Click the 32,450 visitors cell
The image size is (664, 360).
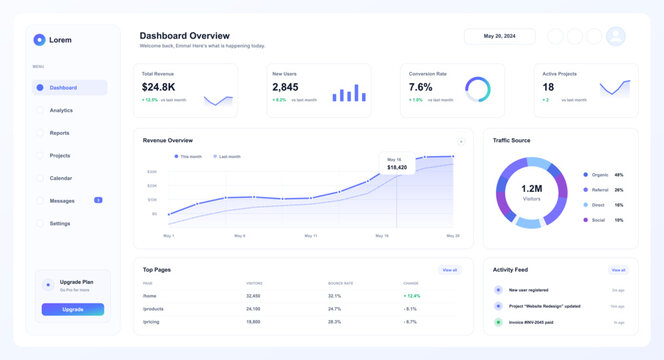pos(253,296)
